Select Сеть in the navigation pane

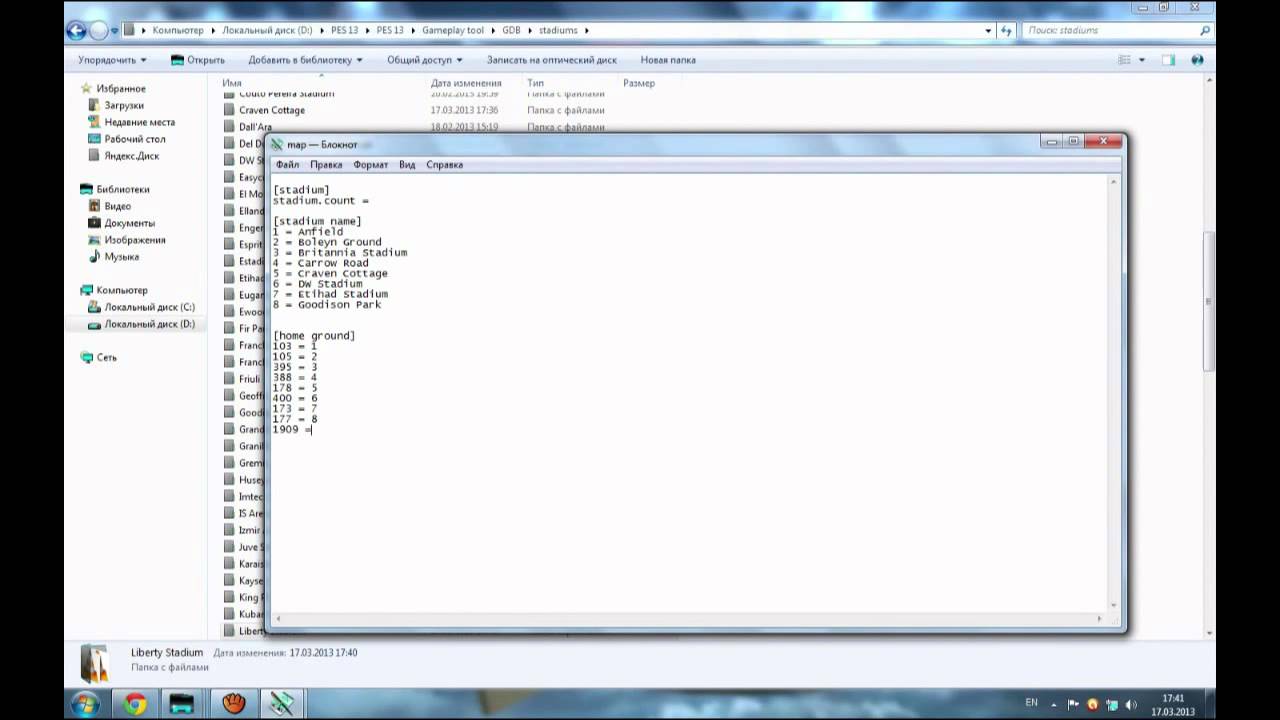pos(106,357)
